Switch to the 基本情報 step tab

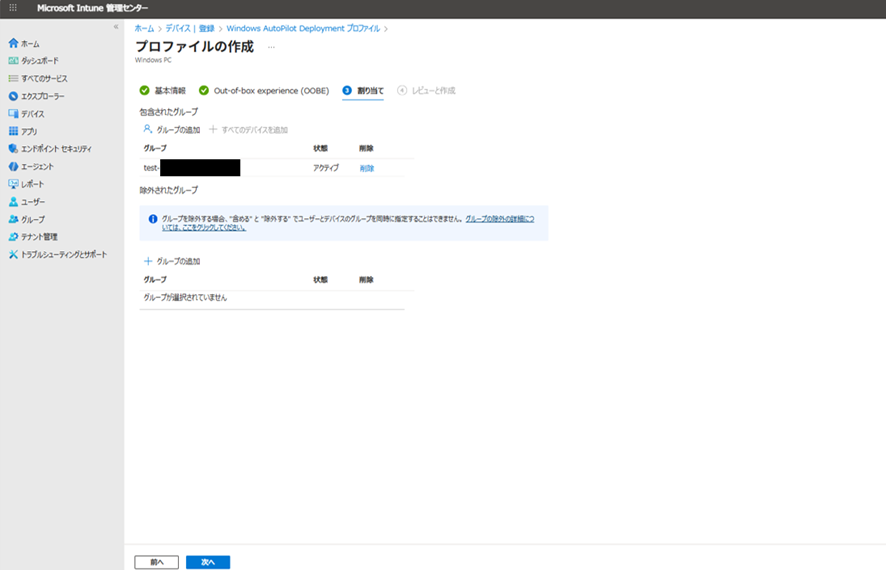click(163, 90)
